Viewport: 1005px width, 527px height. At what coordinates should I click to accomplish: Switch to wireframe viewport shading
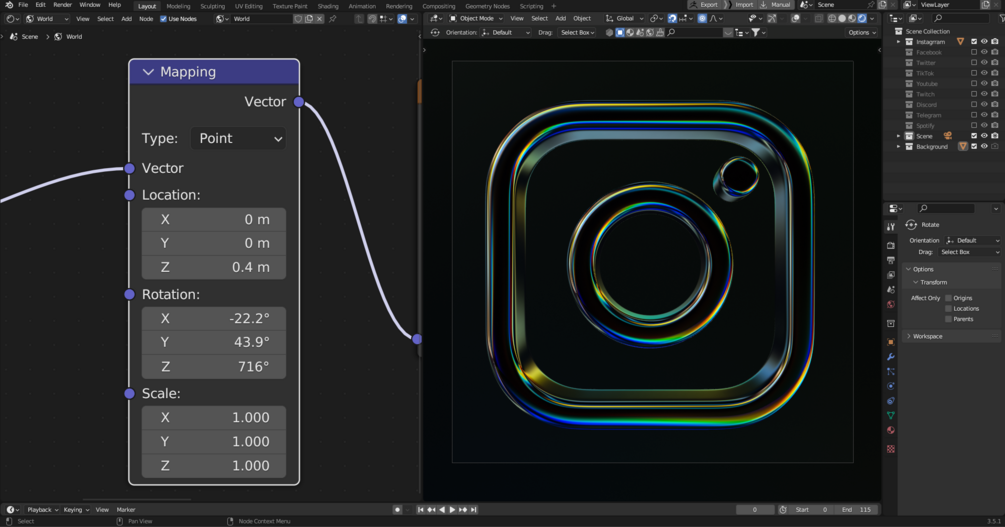click(x=832, y=19)
